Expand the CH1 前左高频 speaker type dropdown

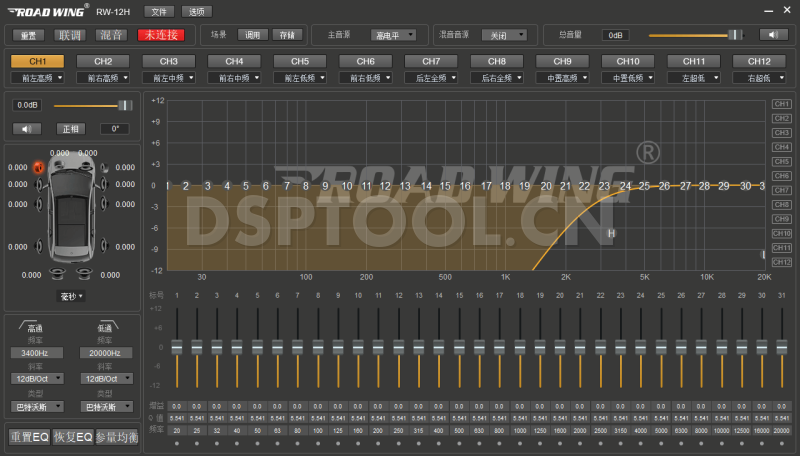[x=37, y=77]
